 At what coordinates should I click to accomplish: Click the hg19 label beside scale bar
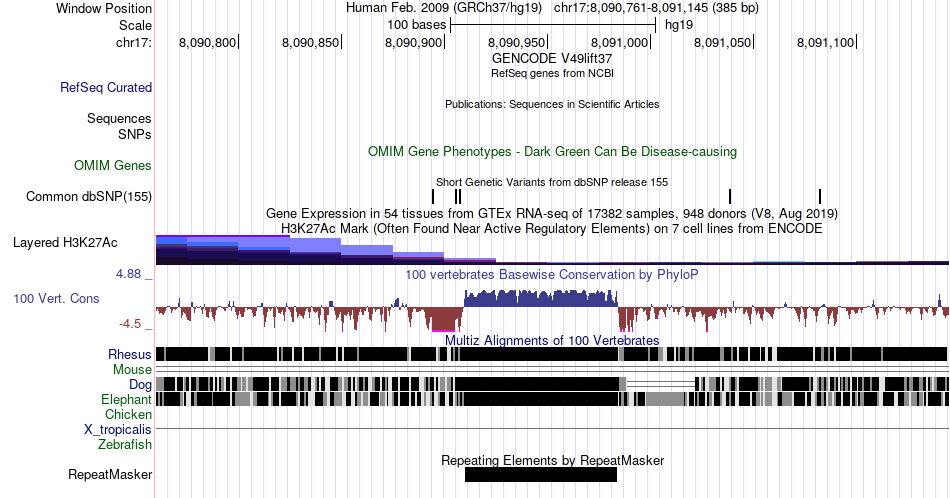(x=679, y=25)
